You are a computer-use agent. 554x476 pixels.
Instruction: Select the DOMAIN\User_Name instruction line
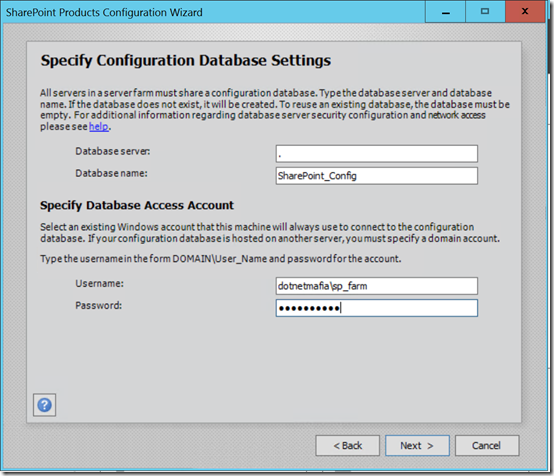(221, 259)
